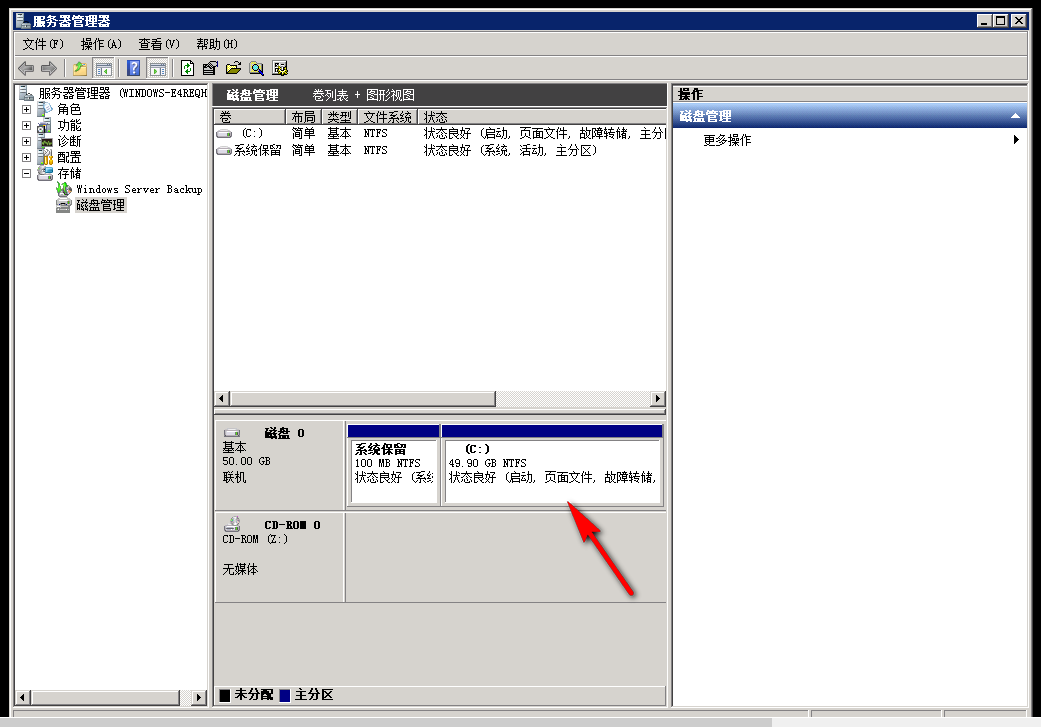
Task: Expand 更多操作 submenu arrow
Action: [x=1016, y=140]
